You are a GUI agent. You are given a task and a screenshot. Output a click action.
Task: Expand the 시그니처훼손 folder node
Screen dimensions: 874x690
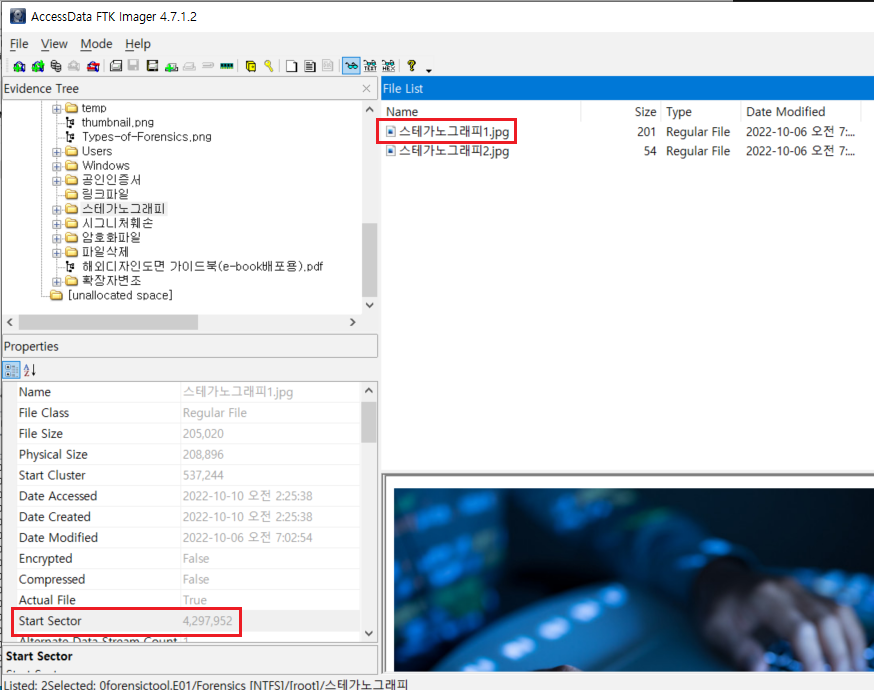57,224
